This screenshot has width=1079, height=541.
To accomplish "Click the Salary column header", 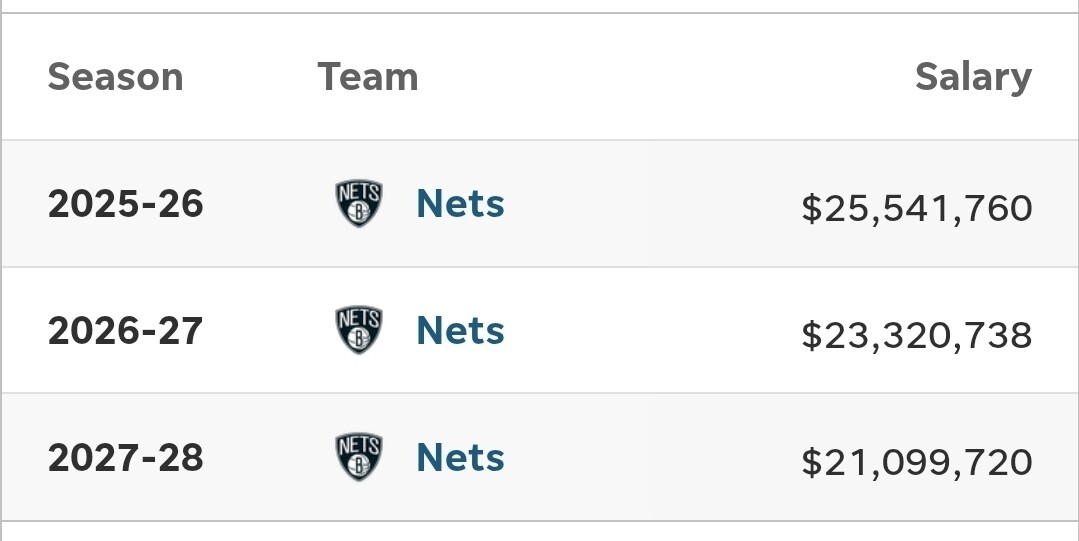I will [974, 76].
